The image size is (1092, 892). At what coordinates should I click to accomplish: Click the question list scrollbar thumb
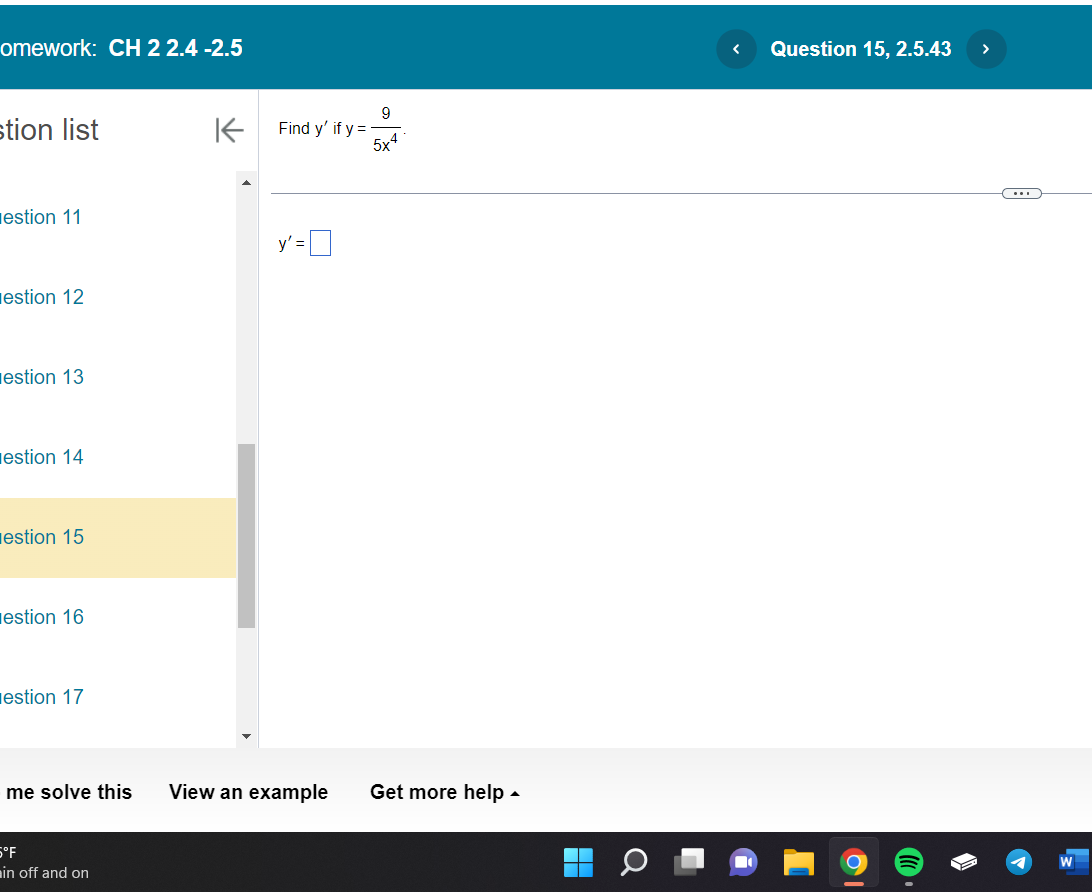pyautogui.click(x=246, y=536)
